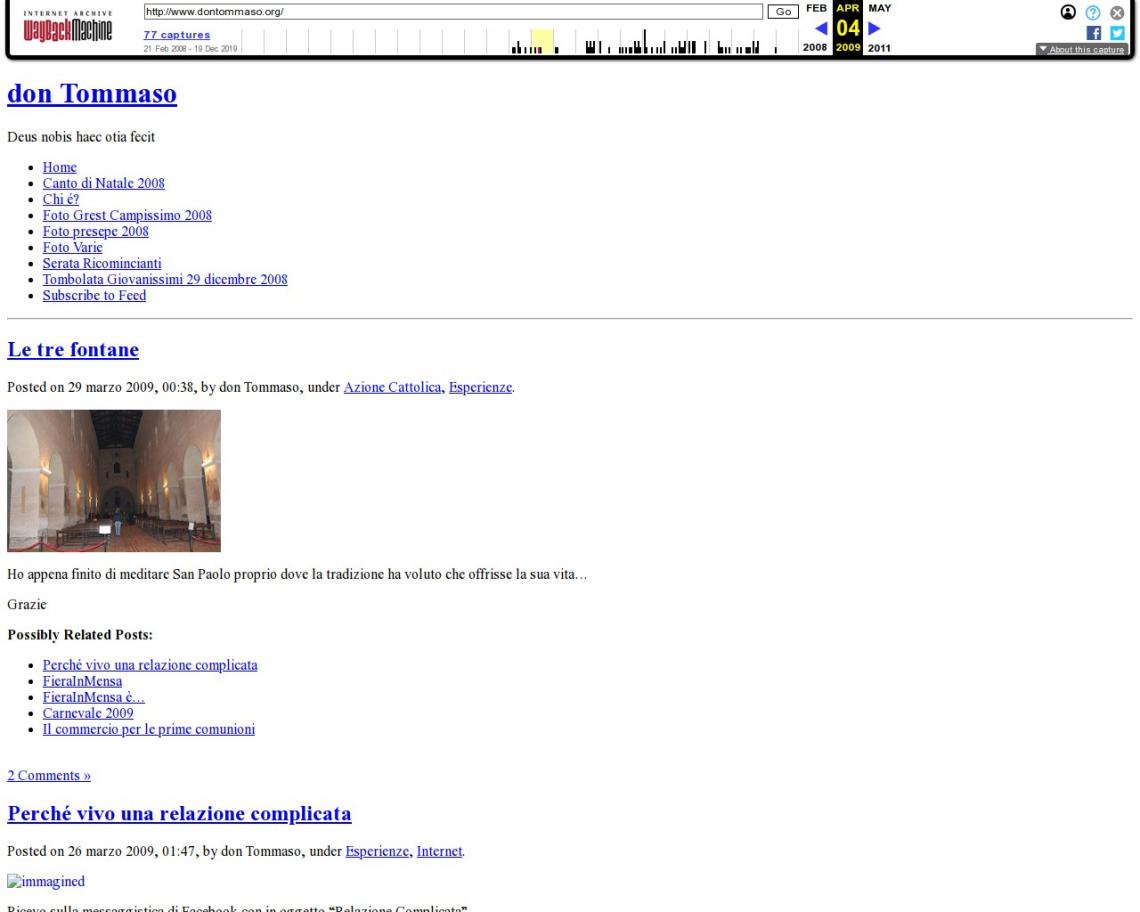Viewport: 1140px width, 912px height.
Task: Click highlighted 2009 area in timeline
Action: 542,41
